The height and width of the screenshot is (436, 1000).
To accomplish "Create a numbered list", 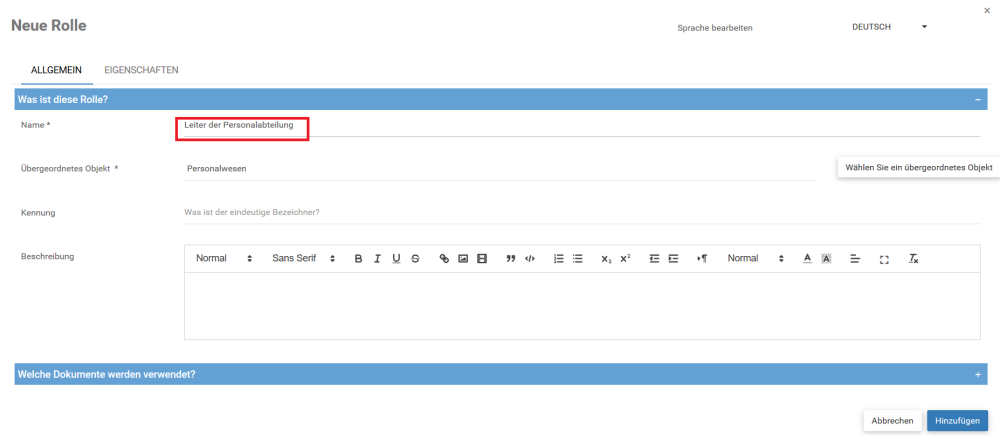I will point(559,259).
